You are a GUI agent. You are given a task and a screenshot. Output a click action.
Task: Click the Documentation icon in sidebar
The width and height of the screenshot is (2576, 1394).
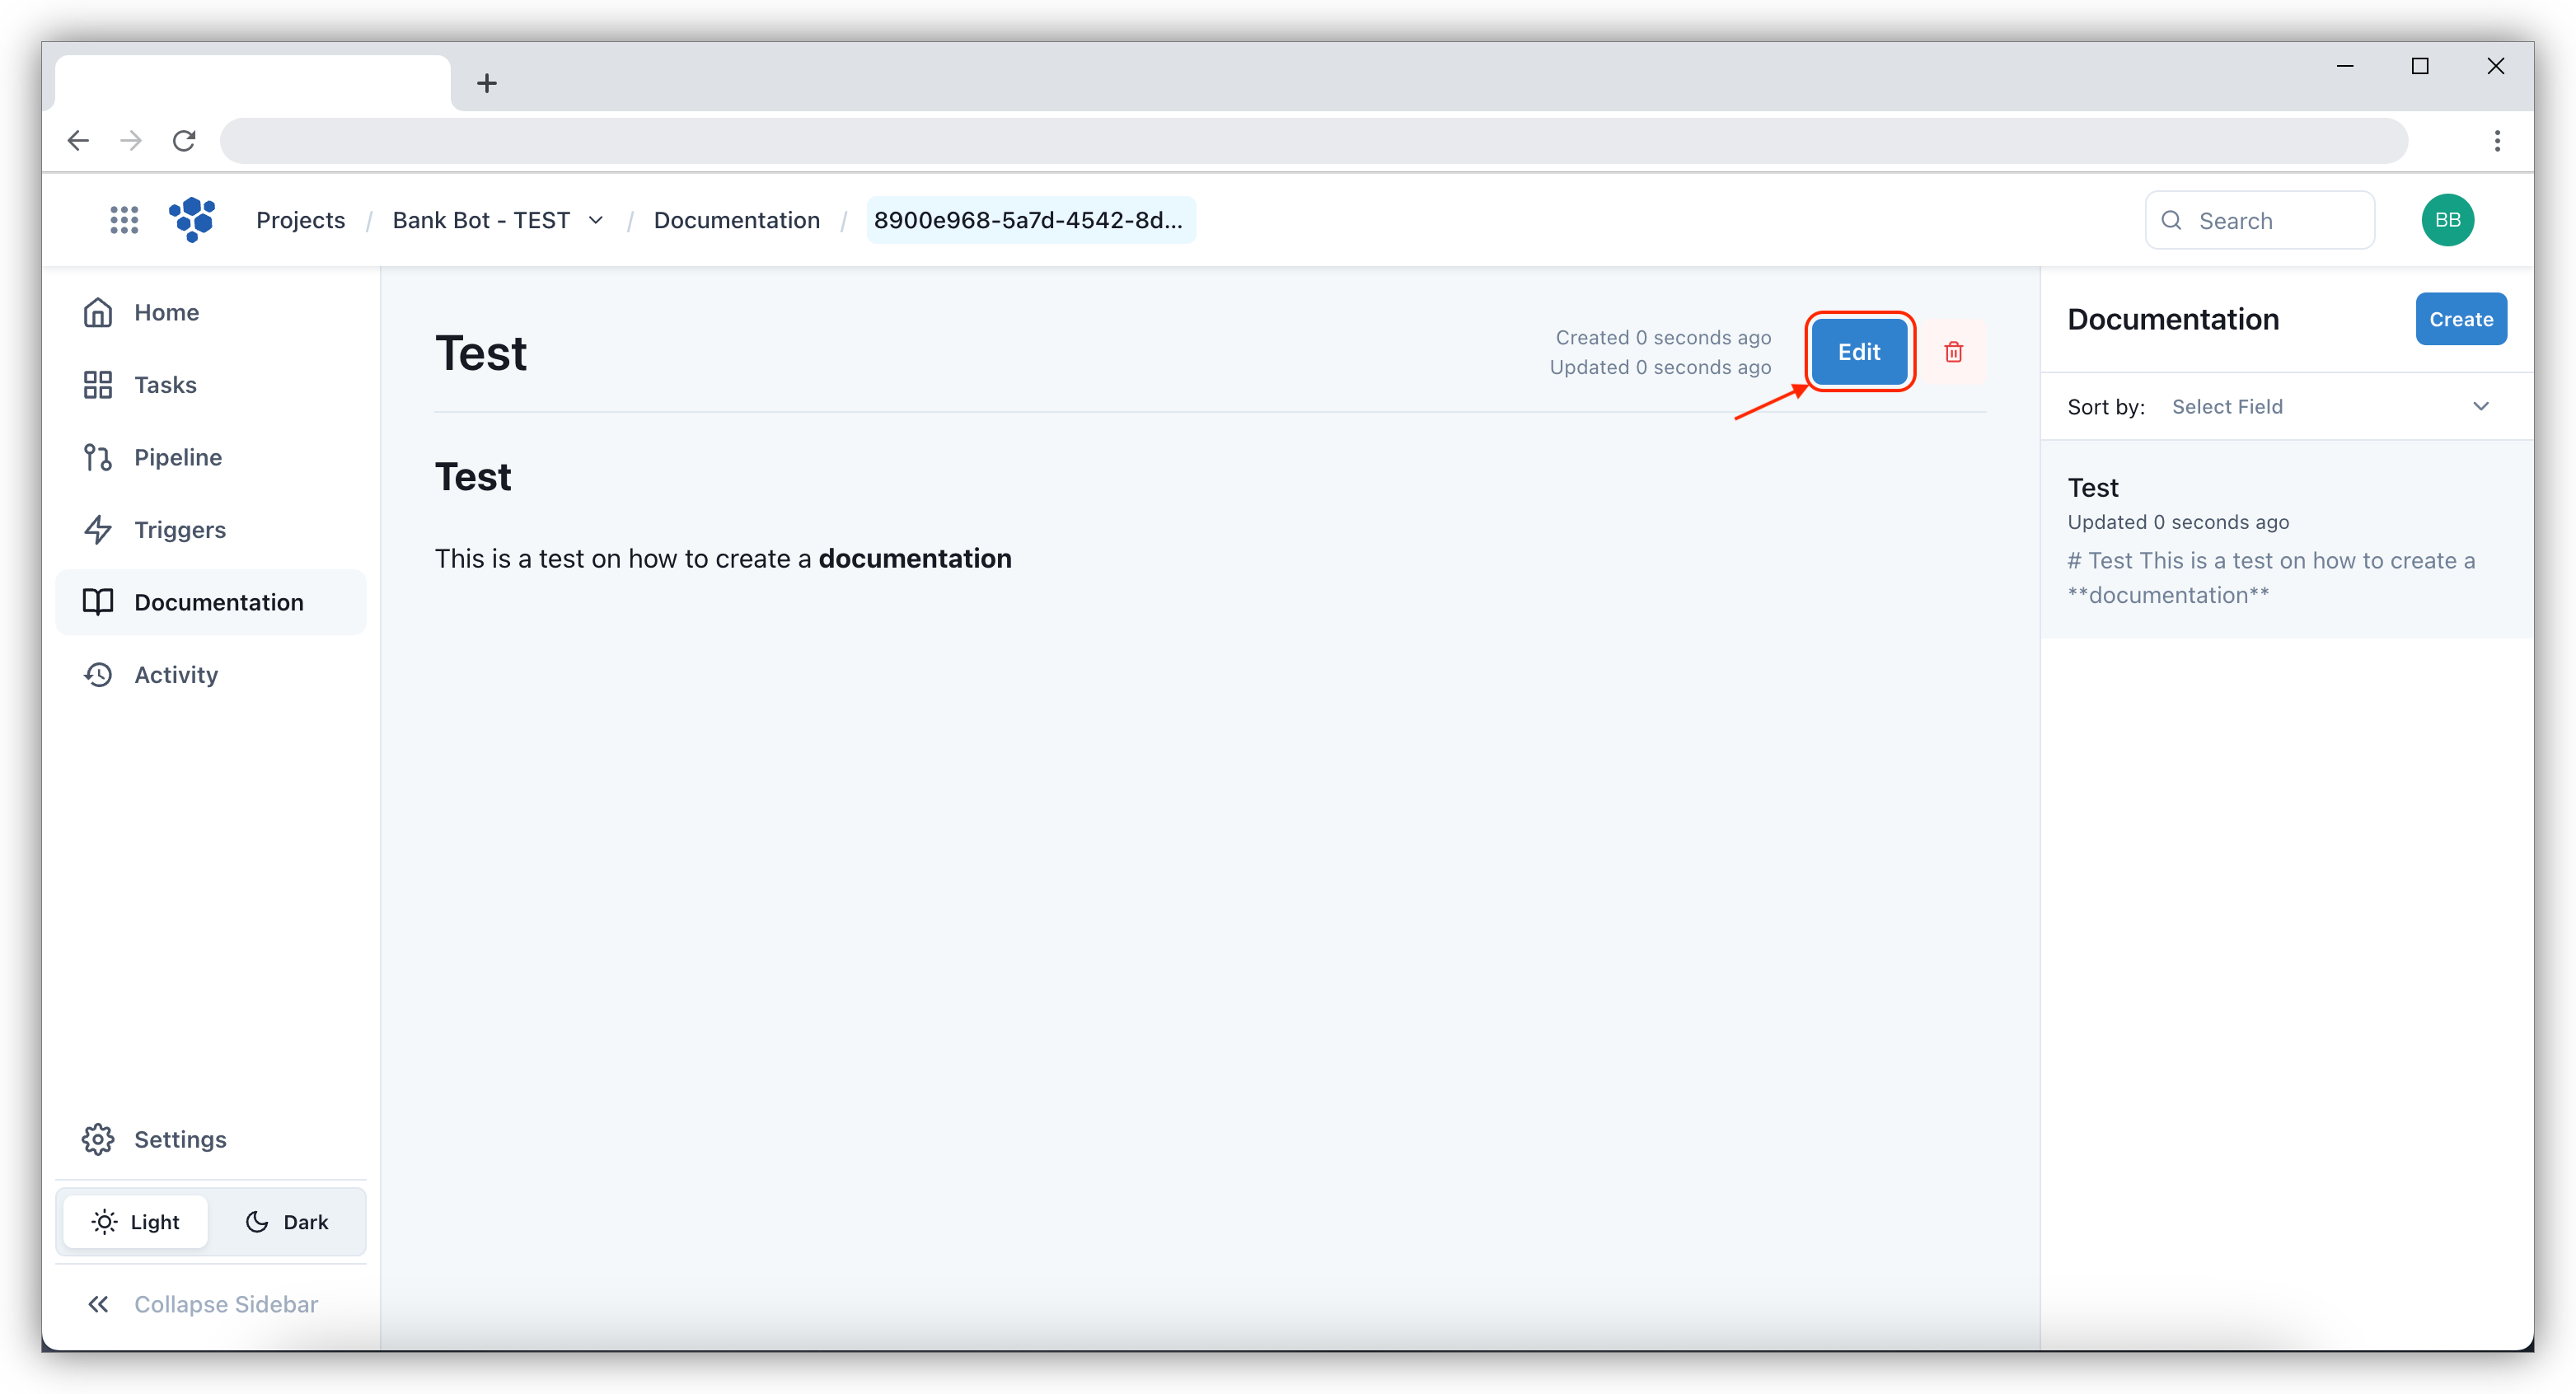click(98, 601)
